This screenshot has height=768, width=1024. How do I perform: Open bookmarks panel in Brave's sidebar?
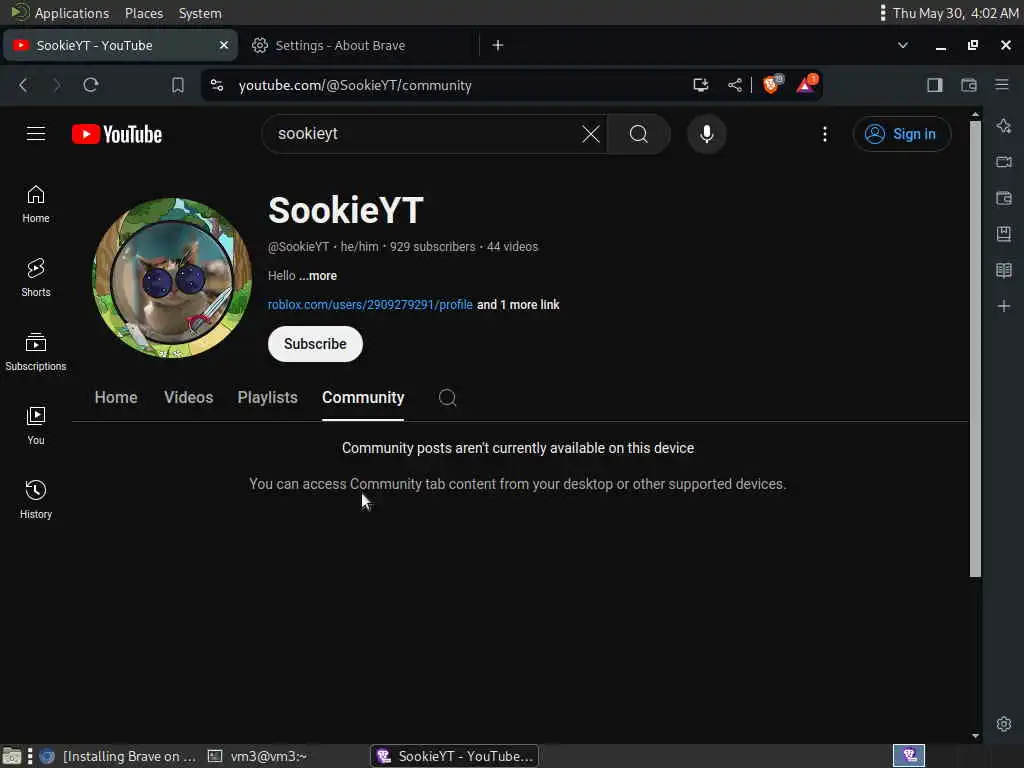click(x=1004, y=234)
